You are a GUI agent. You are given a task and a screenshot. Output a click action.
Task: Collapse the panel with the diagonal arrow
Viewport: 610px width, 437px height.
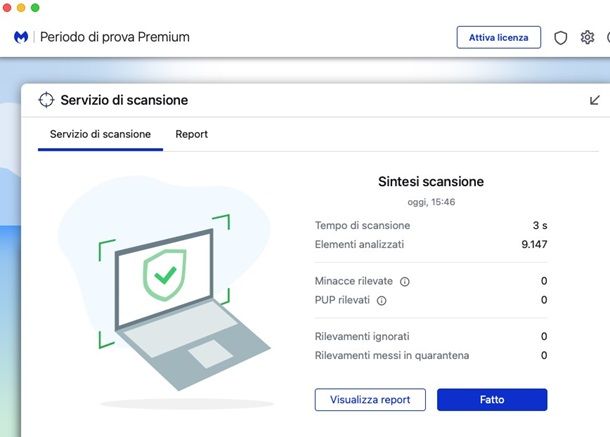tap(594, 100)
